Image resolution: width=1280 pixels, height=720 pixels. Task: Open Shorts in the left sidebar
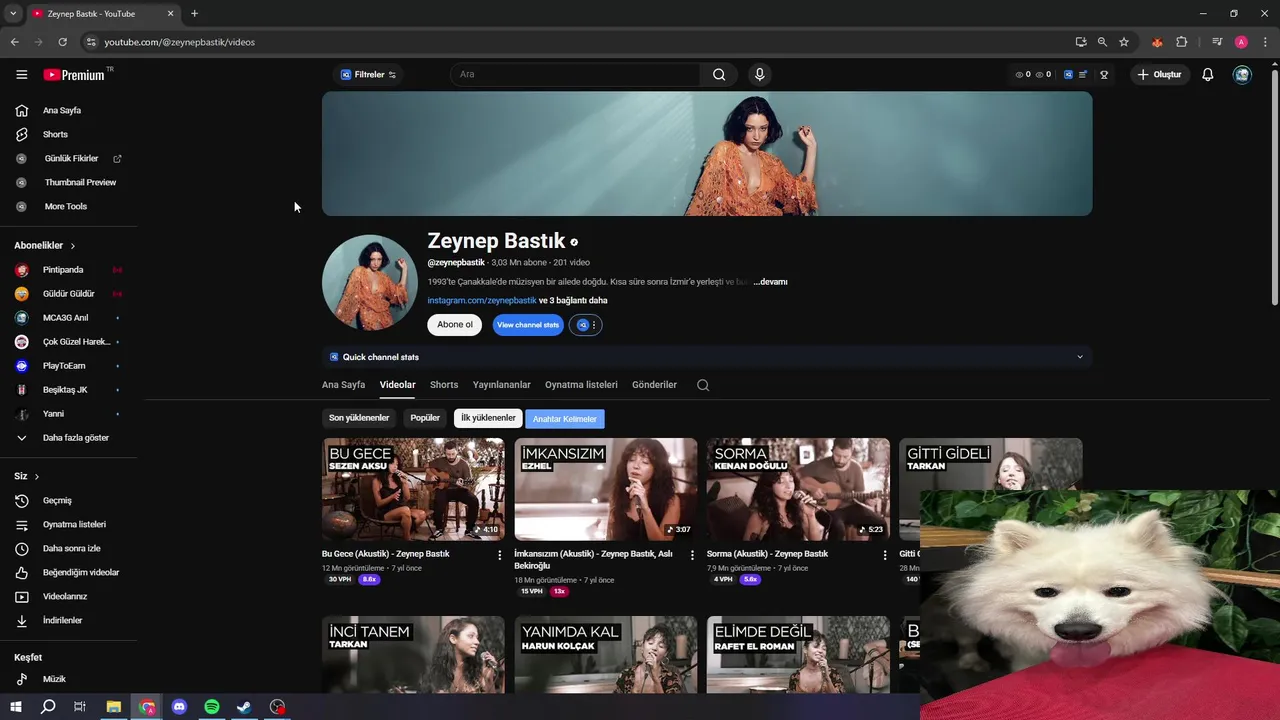(55, 134)
